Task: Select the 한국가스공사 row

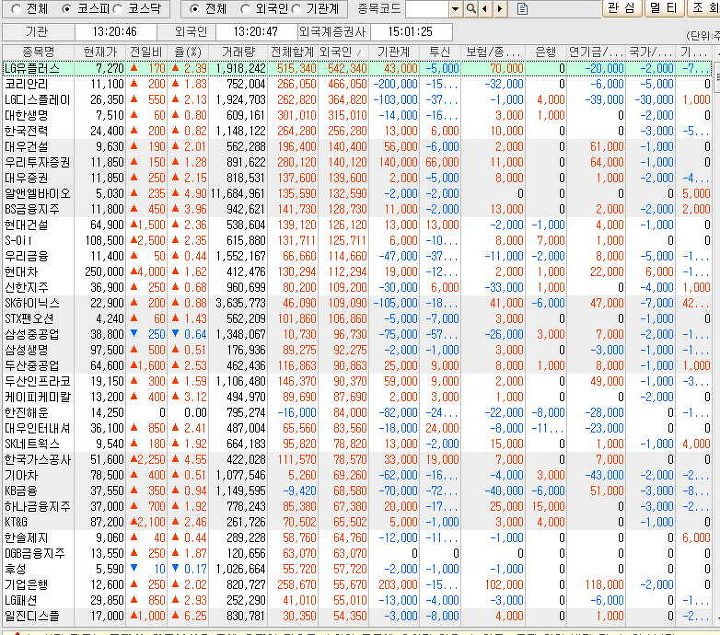Action: [357, 459]
